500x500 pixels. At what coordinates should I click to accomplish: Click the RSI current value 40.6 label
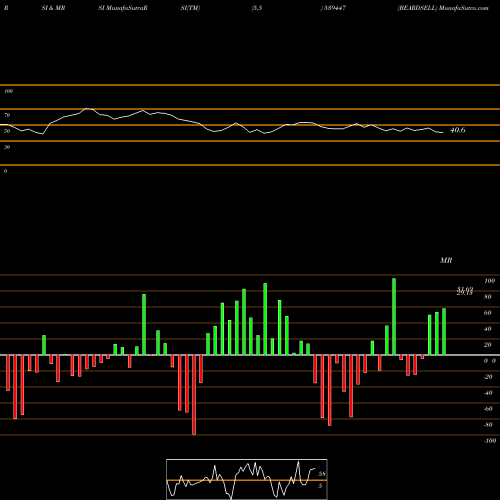(457, 130)
